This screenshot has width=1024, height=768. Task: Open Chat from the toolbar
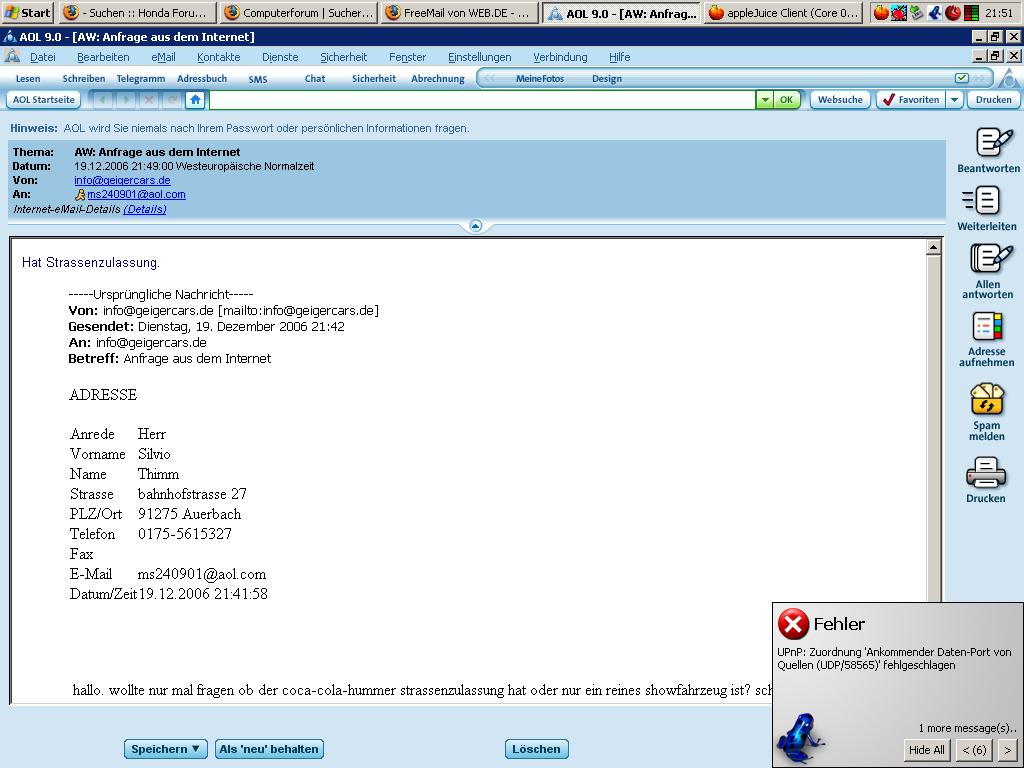[x=315, y=79]
